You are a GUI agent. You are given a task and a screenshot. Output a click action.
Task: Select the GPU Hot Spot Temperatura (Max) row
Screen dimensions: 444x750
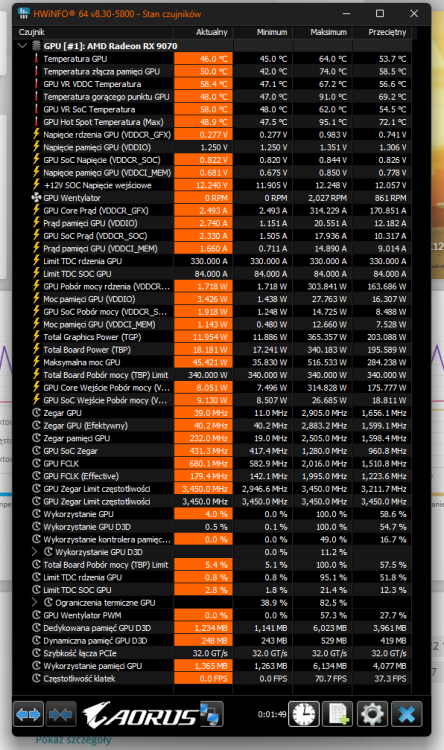(x=214, y=122)
